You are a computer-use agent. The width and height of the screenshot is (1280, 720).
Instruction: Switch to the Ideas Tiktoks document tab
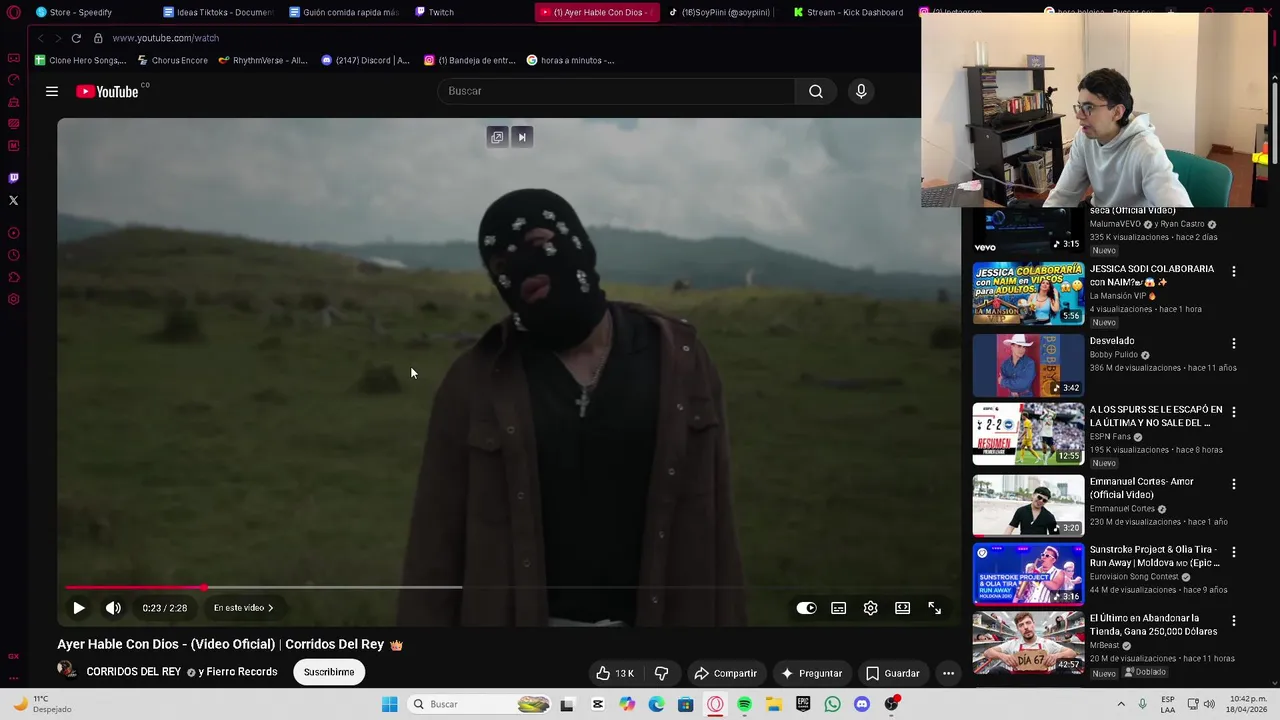pyautogui.click(x=218, y=12)
